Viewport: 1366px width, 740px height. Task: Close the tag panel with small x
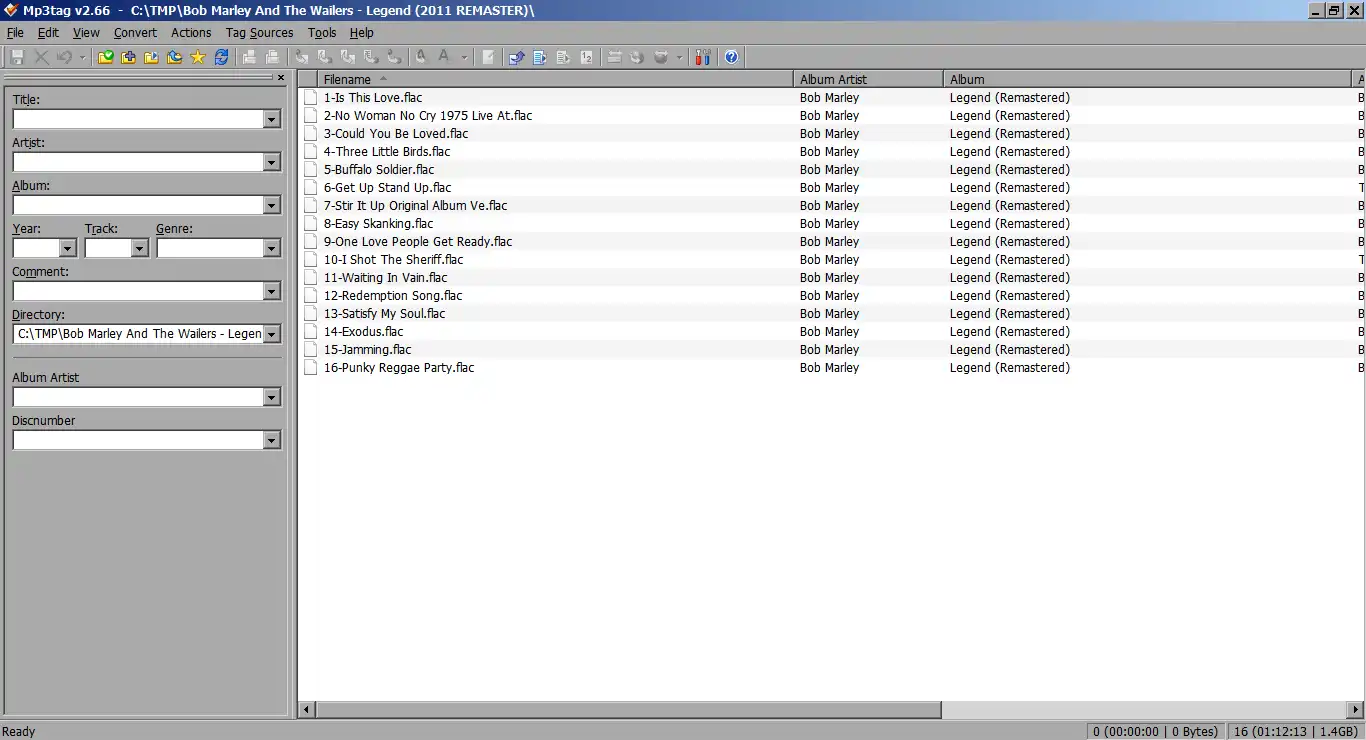[x=281, y=77]
